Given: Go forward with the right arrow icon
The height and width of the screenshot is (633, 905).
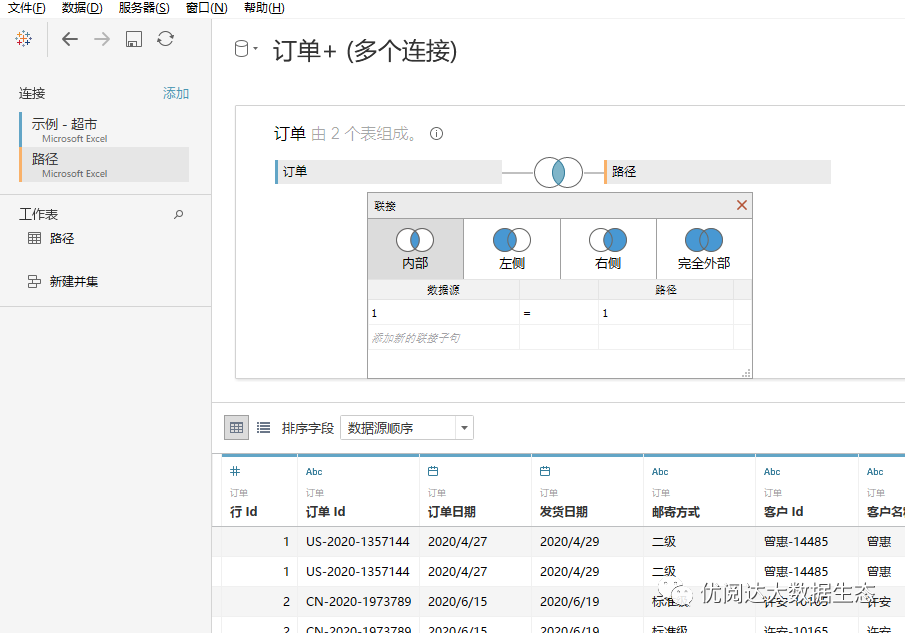Looking at the screenshot, I should click(x=102, y=39).
